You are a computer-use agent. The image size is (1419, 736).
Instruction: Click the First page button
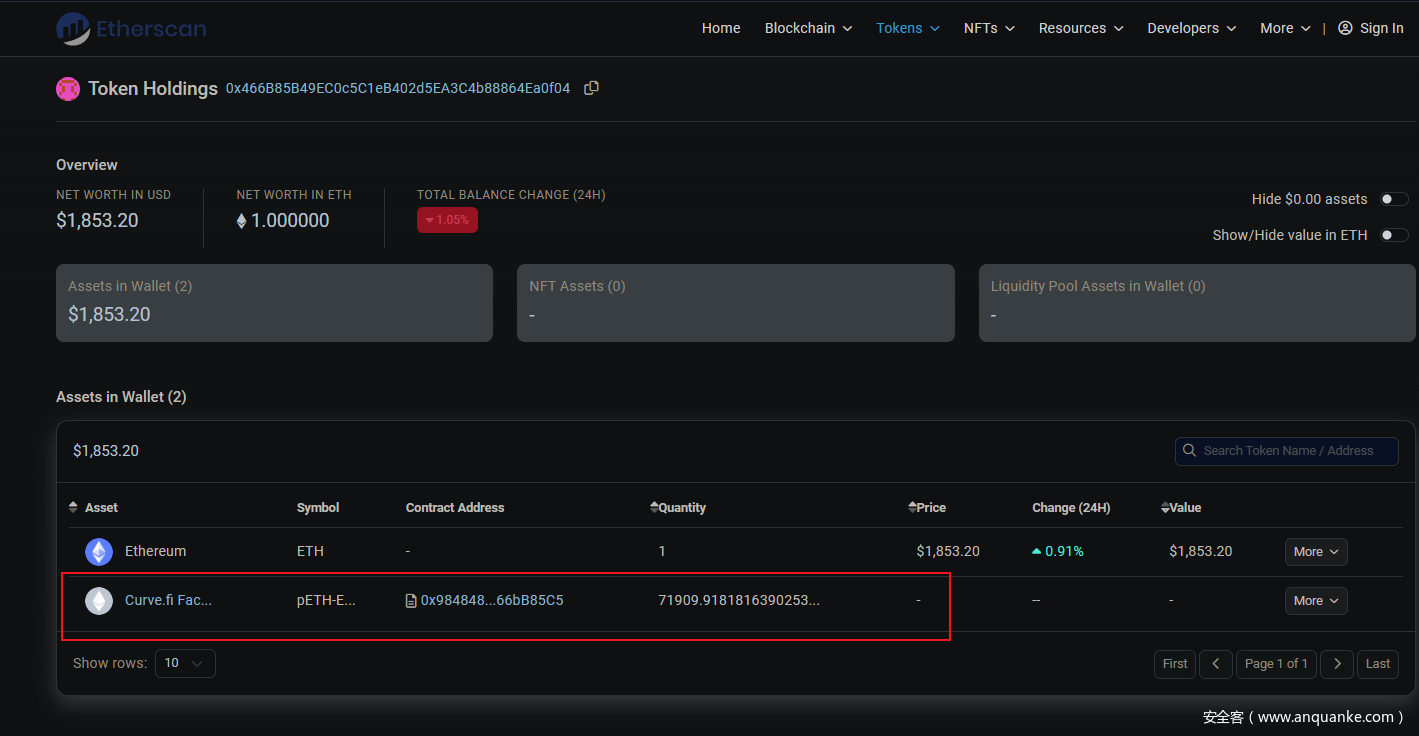point(1175,664)
